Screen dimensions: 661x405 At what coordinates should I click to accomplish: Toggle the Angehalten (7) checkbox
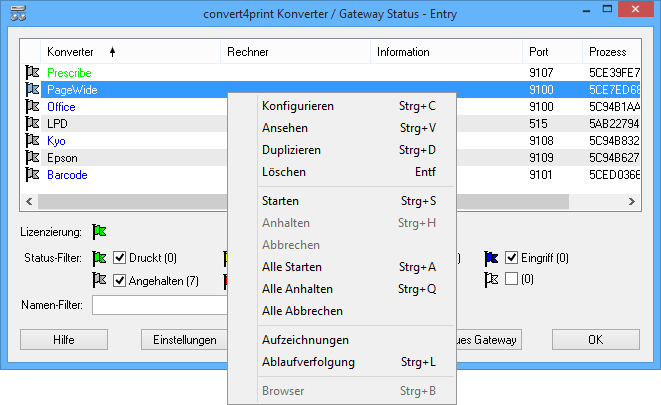click(120, 280)
